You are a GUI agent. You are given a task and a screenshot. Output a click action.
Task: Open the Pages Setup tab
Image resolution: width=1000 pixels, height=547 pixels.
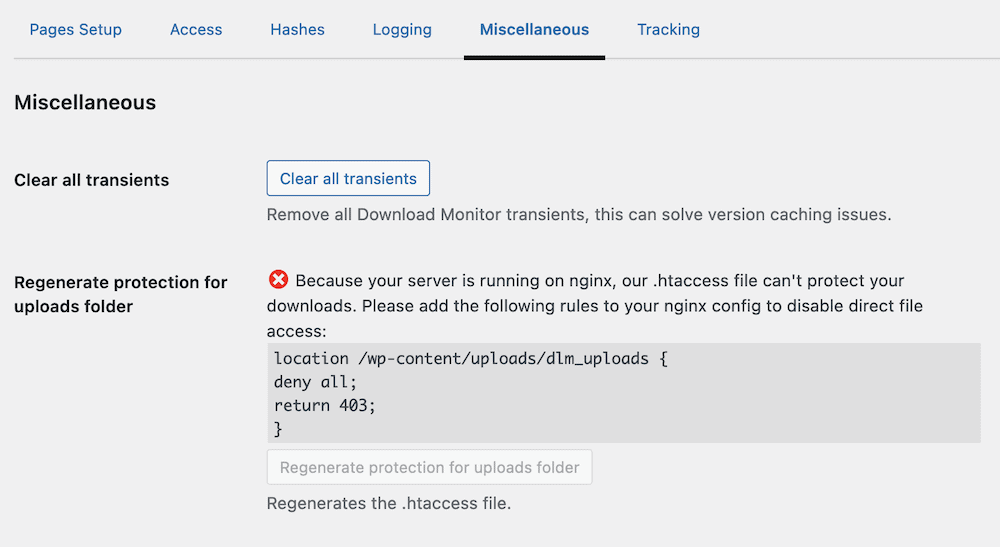(76, 30)
